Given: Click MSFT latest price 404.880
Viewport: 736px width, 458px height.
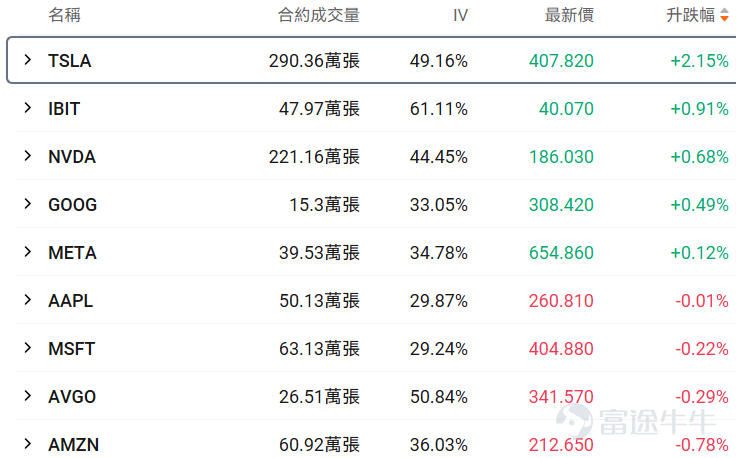Looking at the screenshot, I should [x=561, y=349].
